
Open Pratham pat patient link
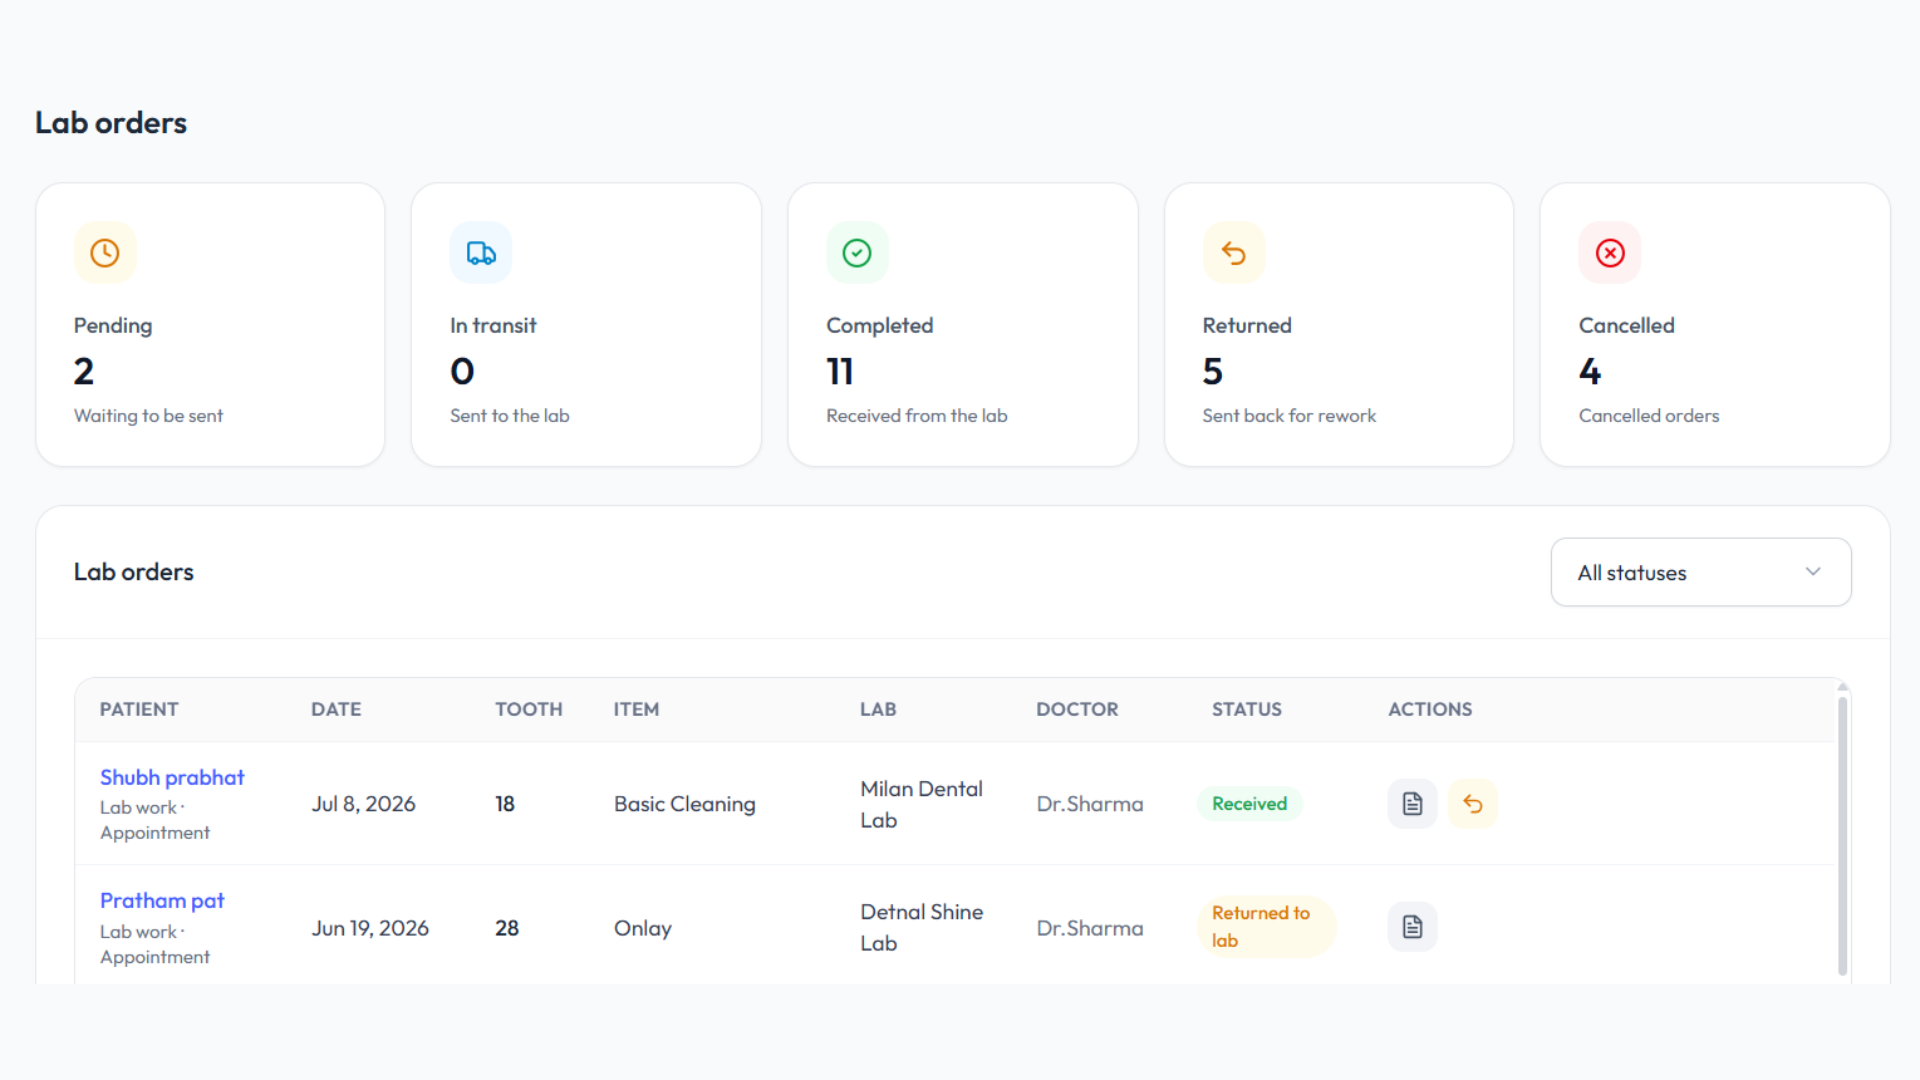[162, 900]
